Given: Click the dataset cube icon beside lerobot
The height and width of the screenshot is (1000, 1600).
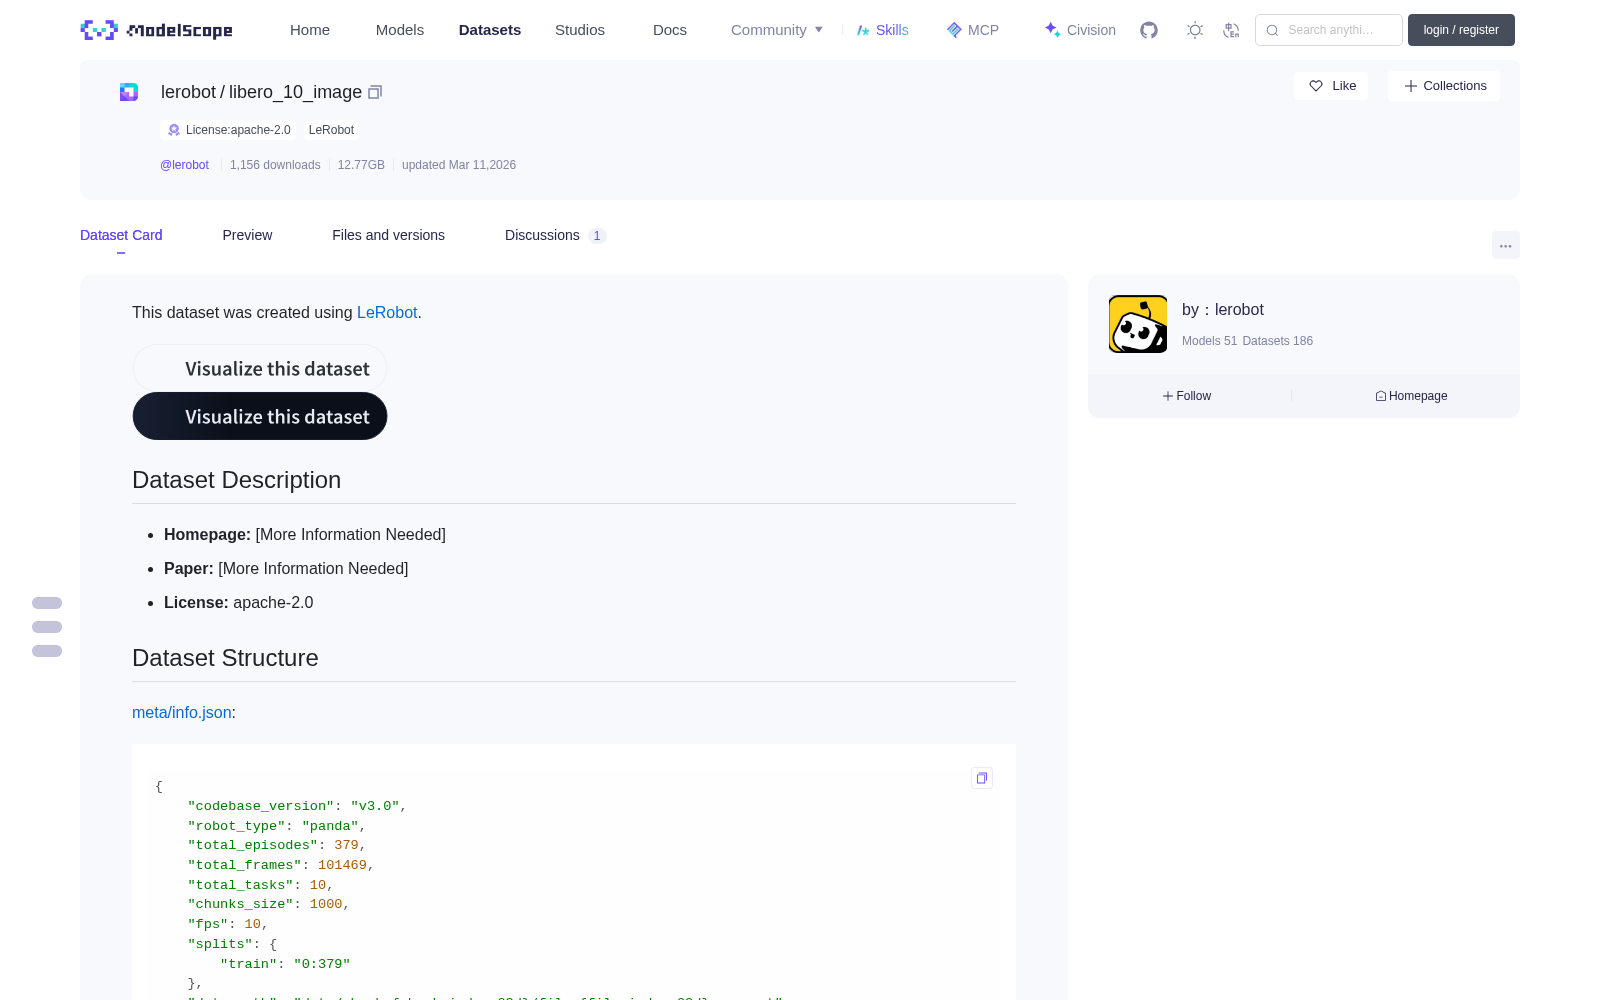Looking at the screenshot, I should point(129,92).
